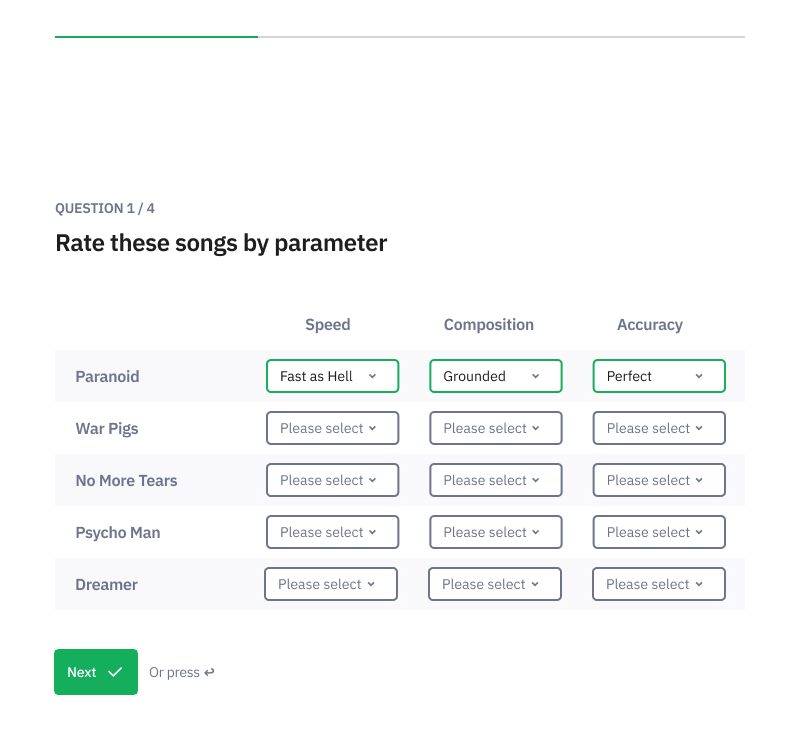Open Paranoid Accuracy dropdown showing Perfect
This screenshot has height=740, width=790.
(x=659, y=376)
